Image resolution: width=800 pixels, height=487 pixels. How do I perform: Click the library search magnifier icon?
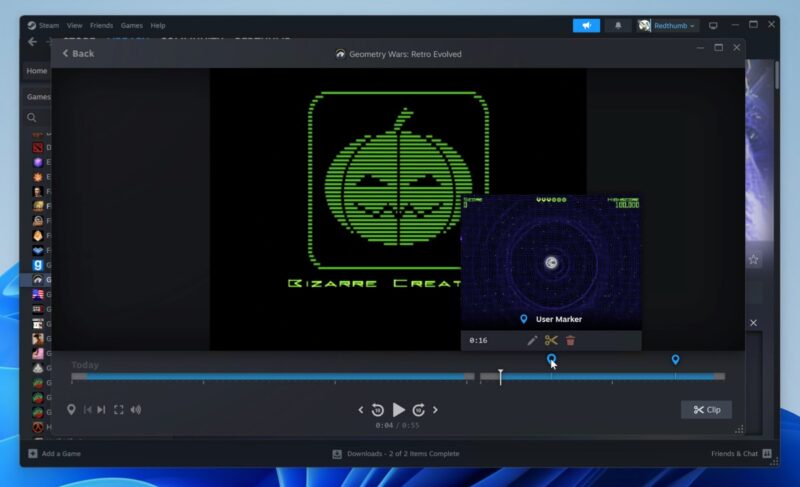tap(32, 118)
